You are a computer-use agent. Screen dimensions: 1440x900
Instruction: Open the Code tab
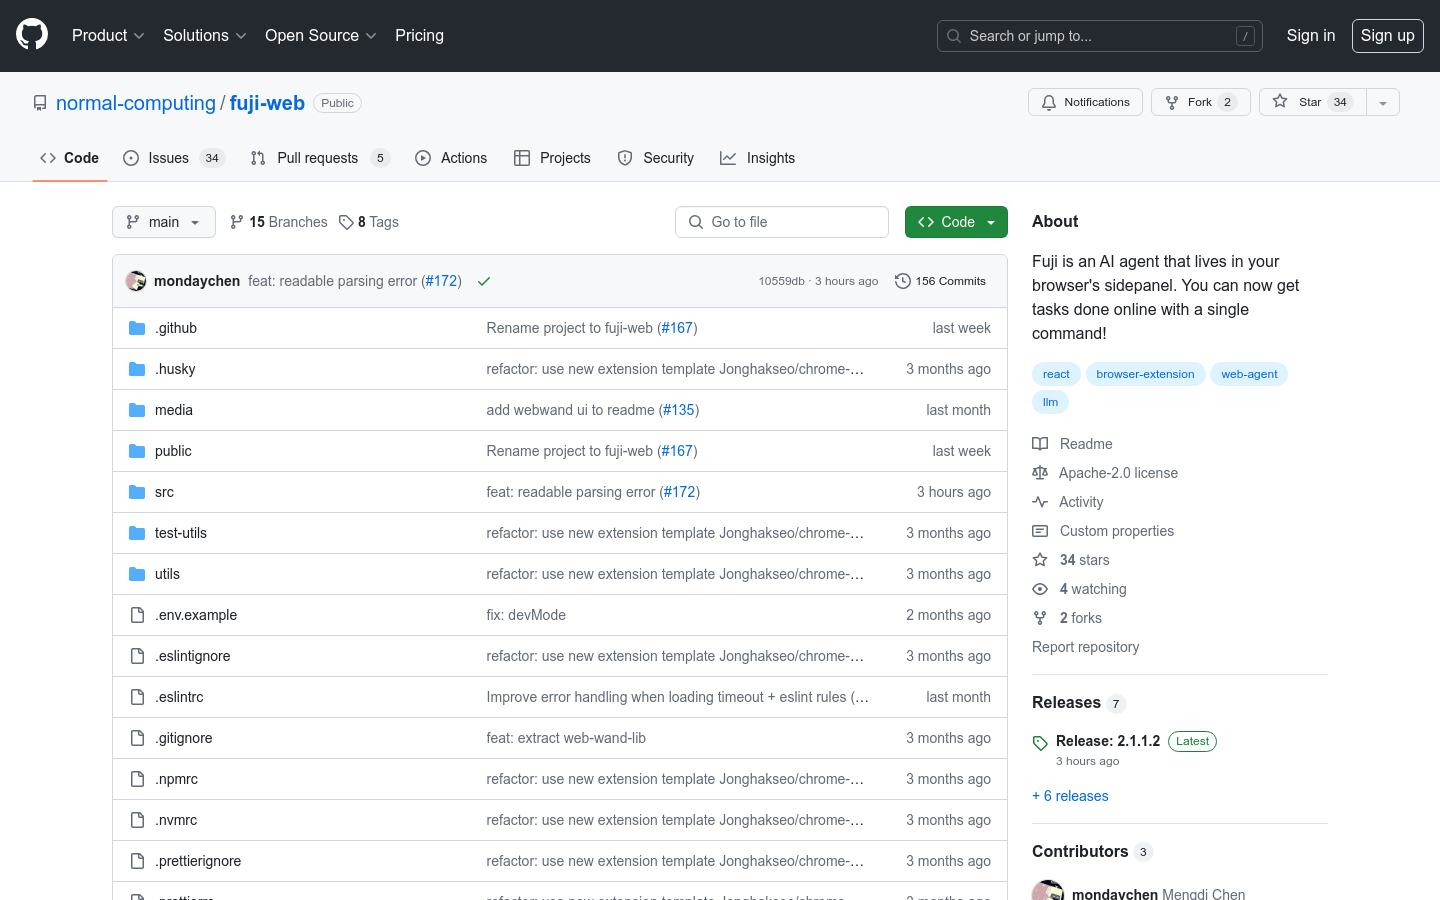(70, 158)
